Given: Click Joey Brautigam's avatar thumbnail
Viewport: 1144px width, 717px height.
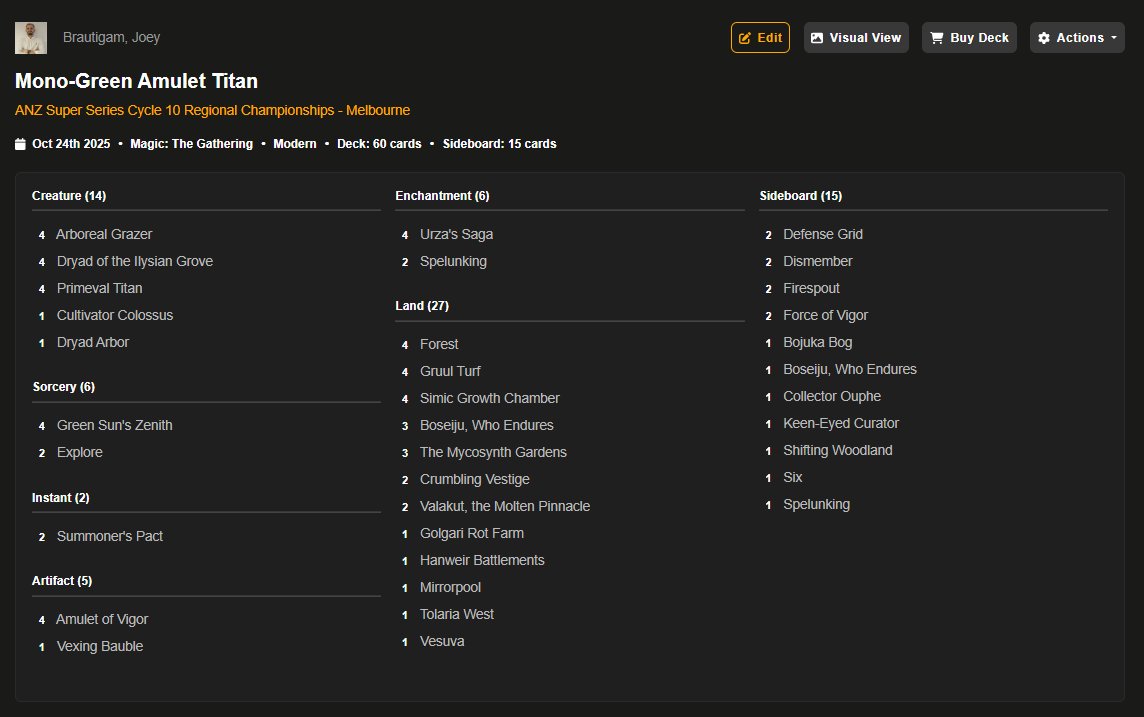Looking at the screenshot, I should pyautogui.click(x=31, y=38).
